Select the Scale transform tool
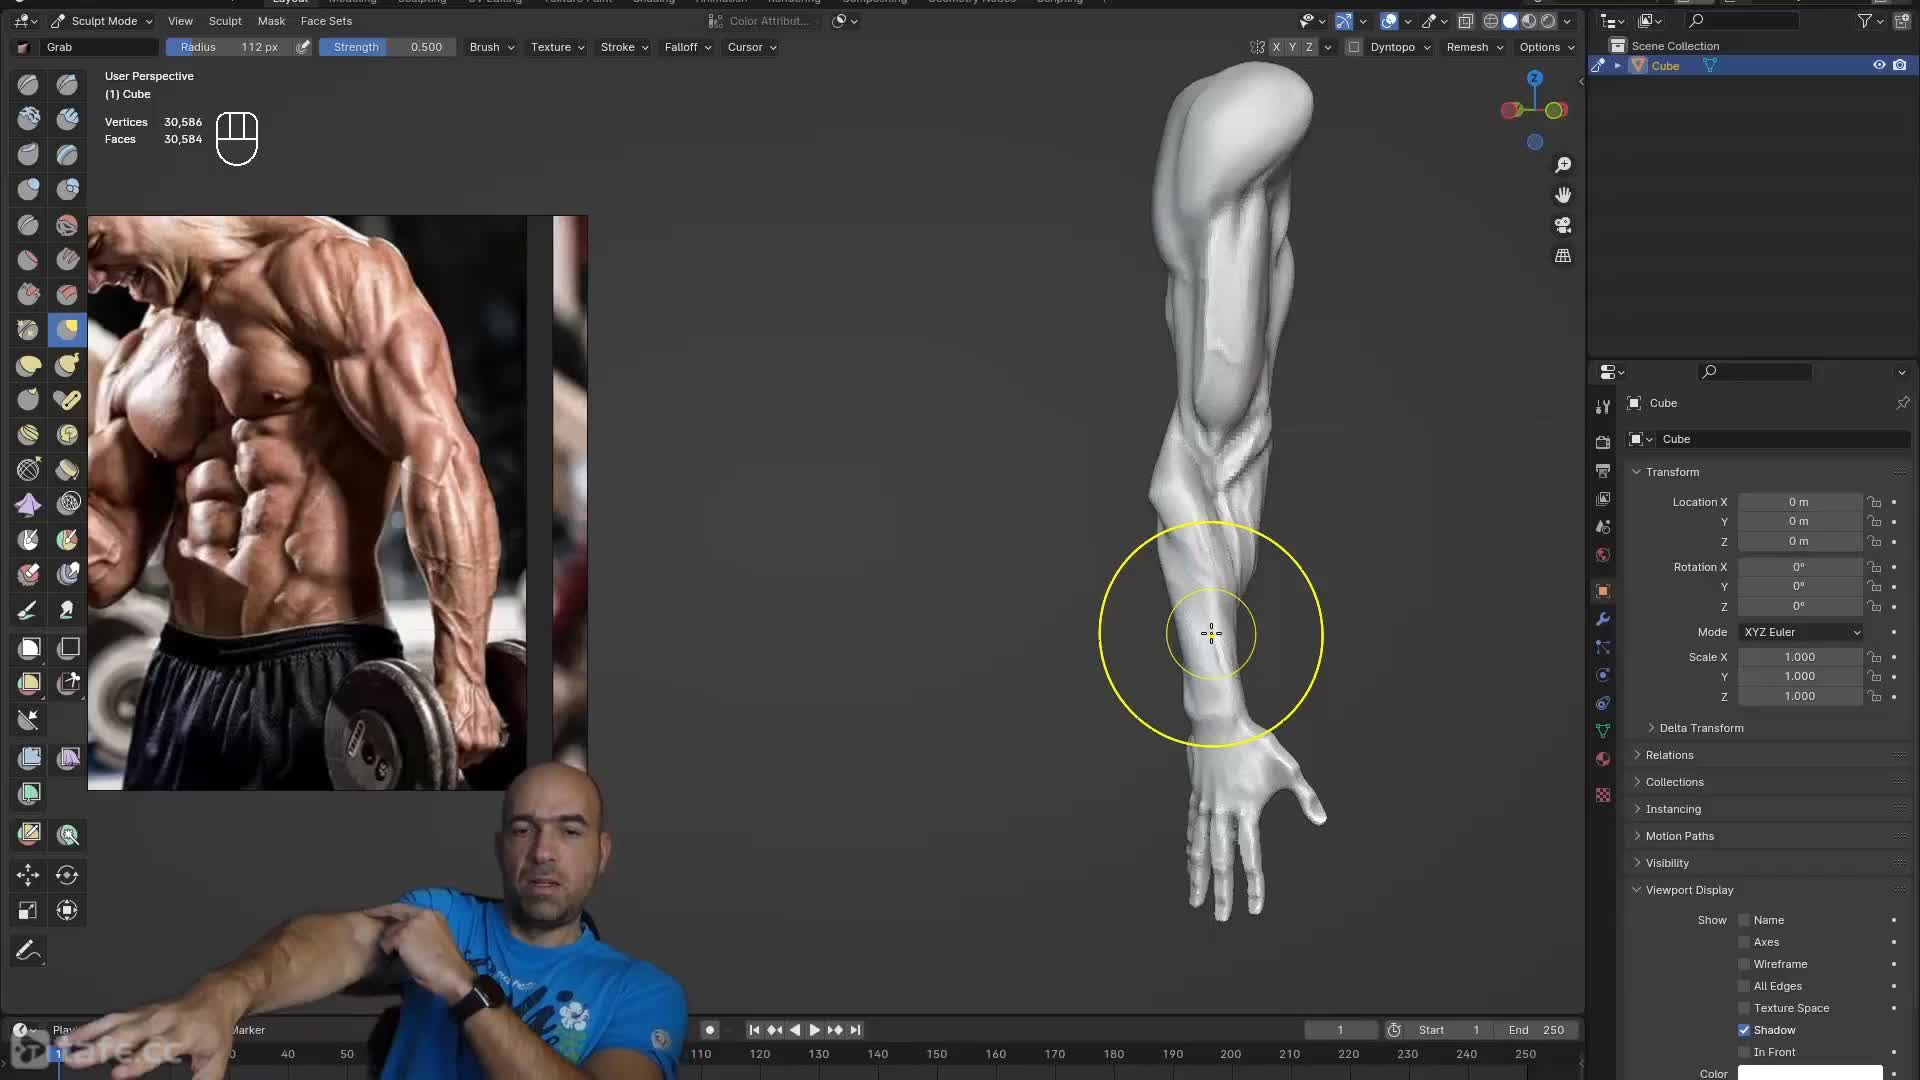The height and width of the screenshot is (1080, 1920). (28, 910)
